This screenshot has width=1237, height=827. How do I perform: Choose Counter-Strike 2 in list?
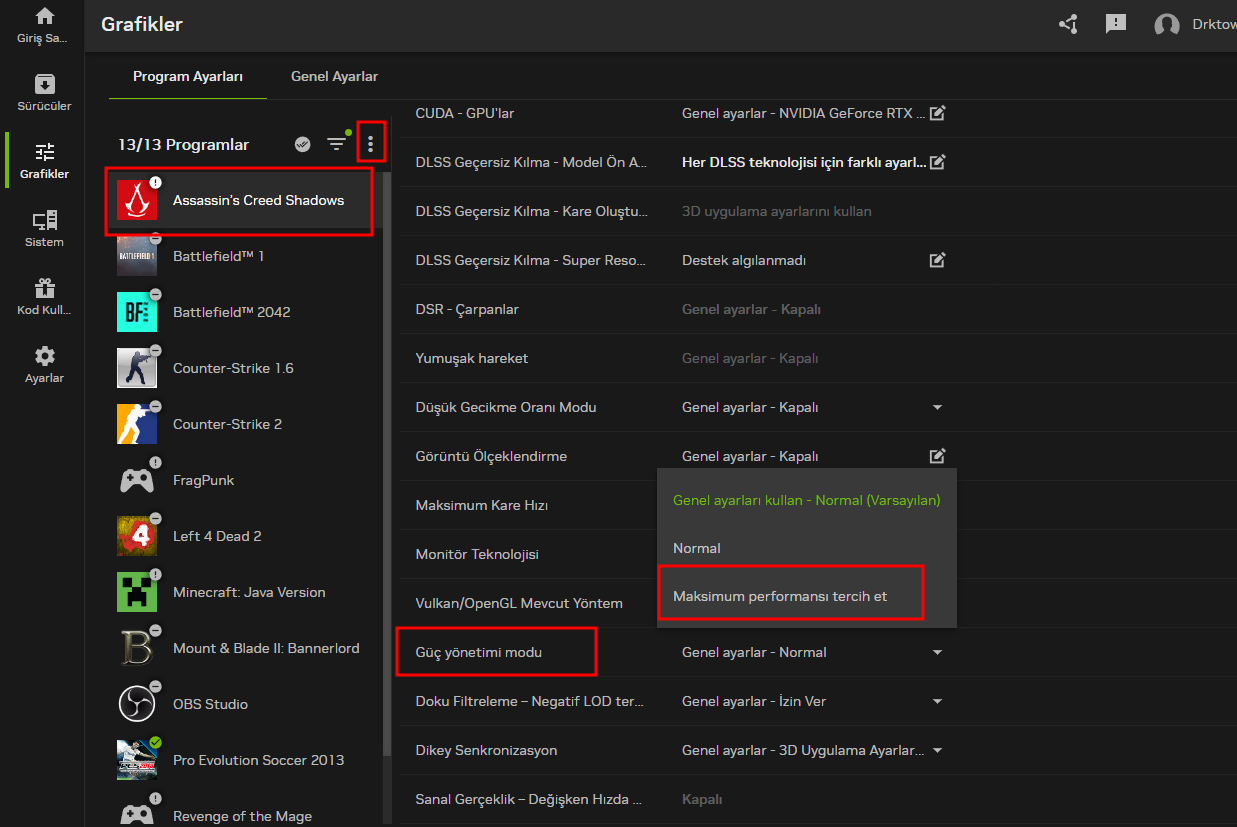(245, 424)
